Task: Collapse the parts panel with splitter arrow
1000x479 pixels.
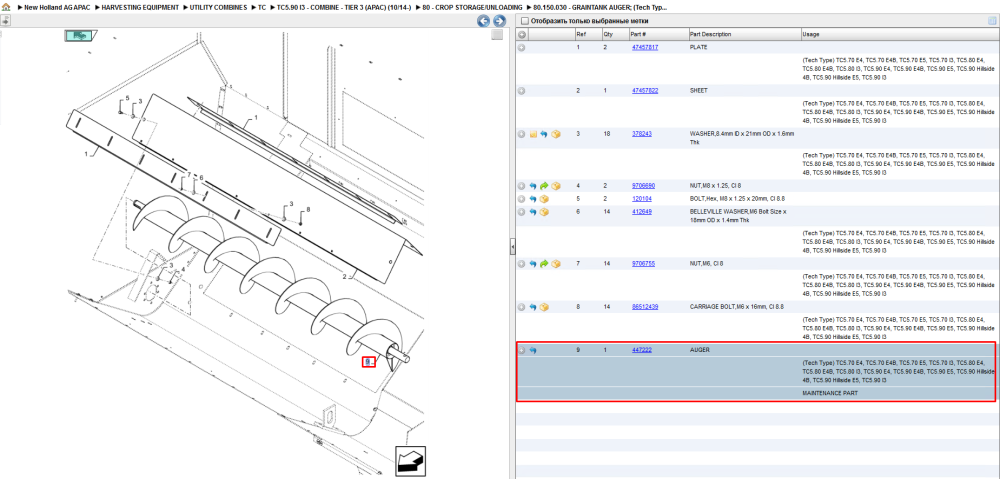Action: click(x=512, y=247)
